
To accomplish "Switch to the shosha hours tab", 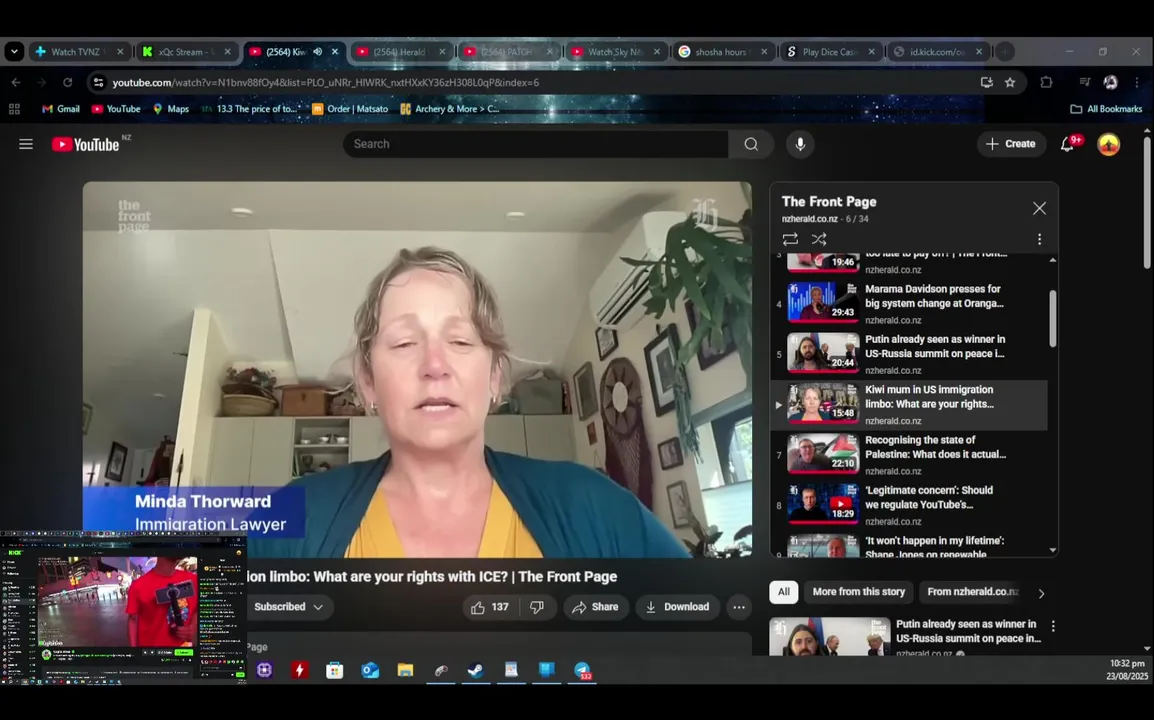I will click(x=723, y=52).
